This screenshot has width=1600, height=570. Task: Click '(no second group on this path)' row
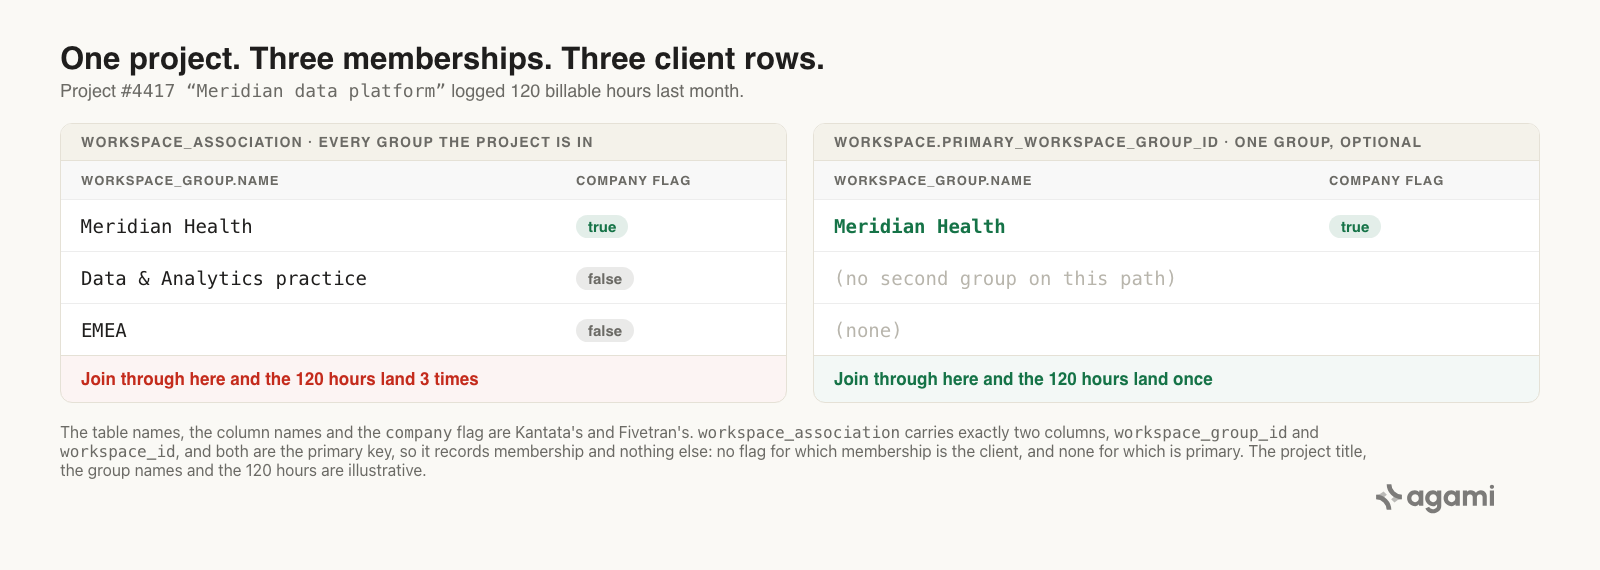pos(1176,278)
